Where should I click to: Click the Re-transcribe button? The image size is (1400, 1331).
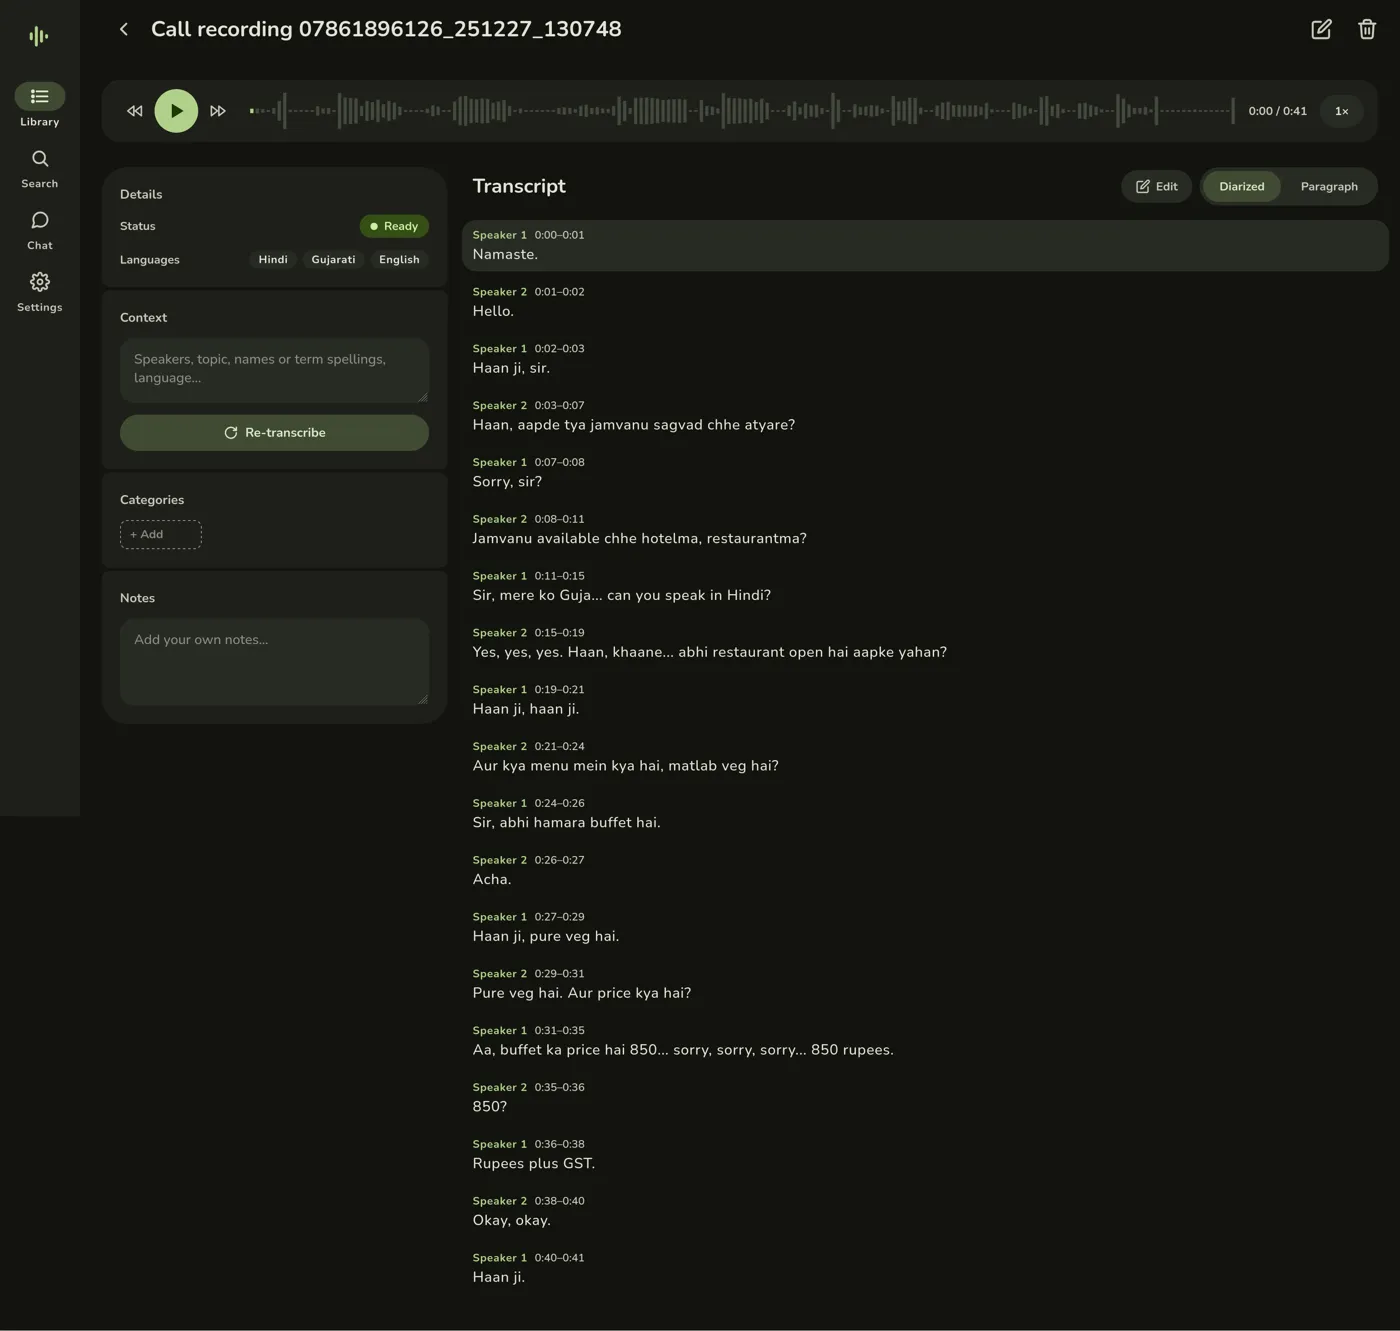pos(274,432)
